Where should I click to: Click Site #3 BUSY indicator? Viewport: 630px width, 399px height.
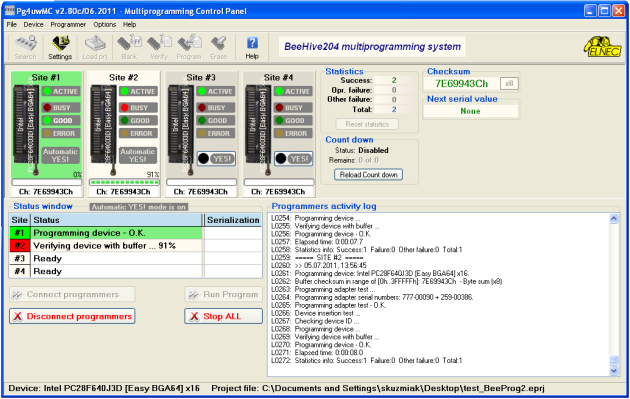pos(216,108)
